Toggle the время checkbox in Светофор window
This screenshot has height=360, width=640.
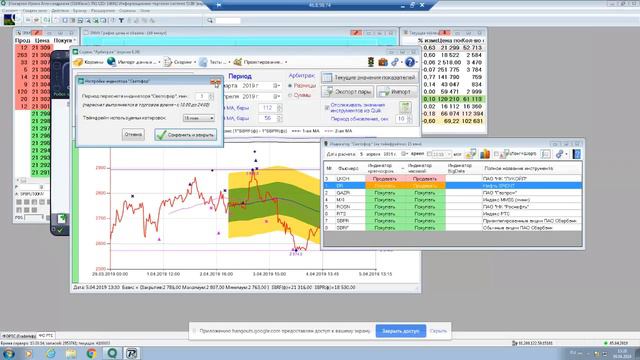point(429,154)
